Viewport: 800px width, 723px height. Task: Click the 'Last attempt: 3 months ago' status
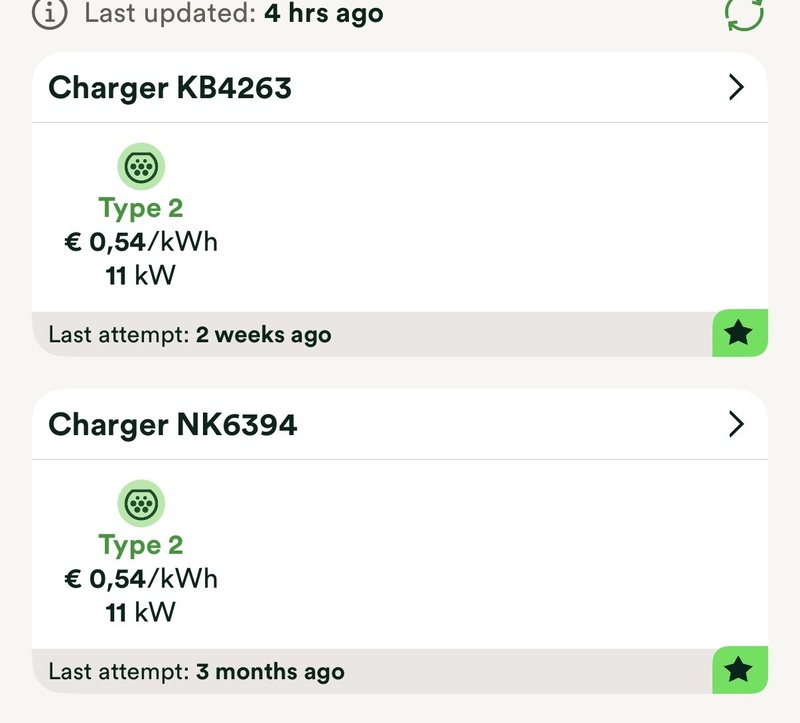[196, 672]
